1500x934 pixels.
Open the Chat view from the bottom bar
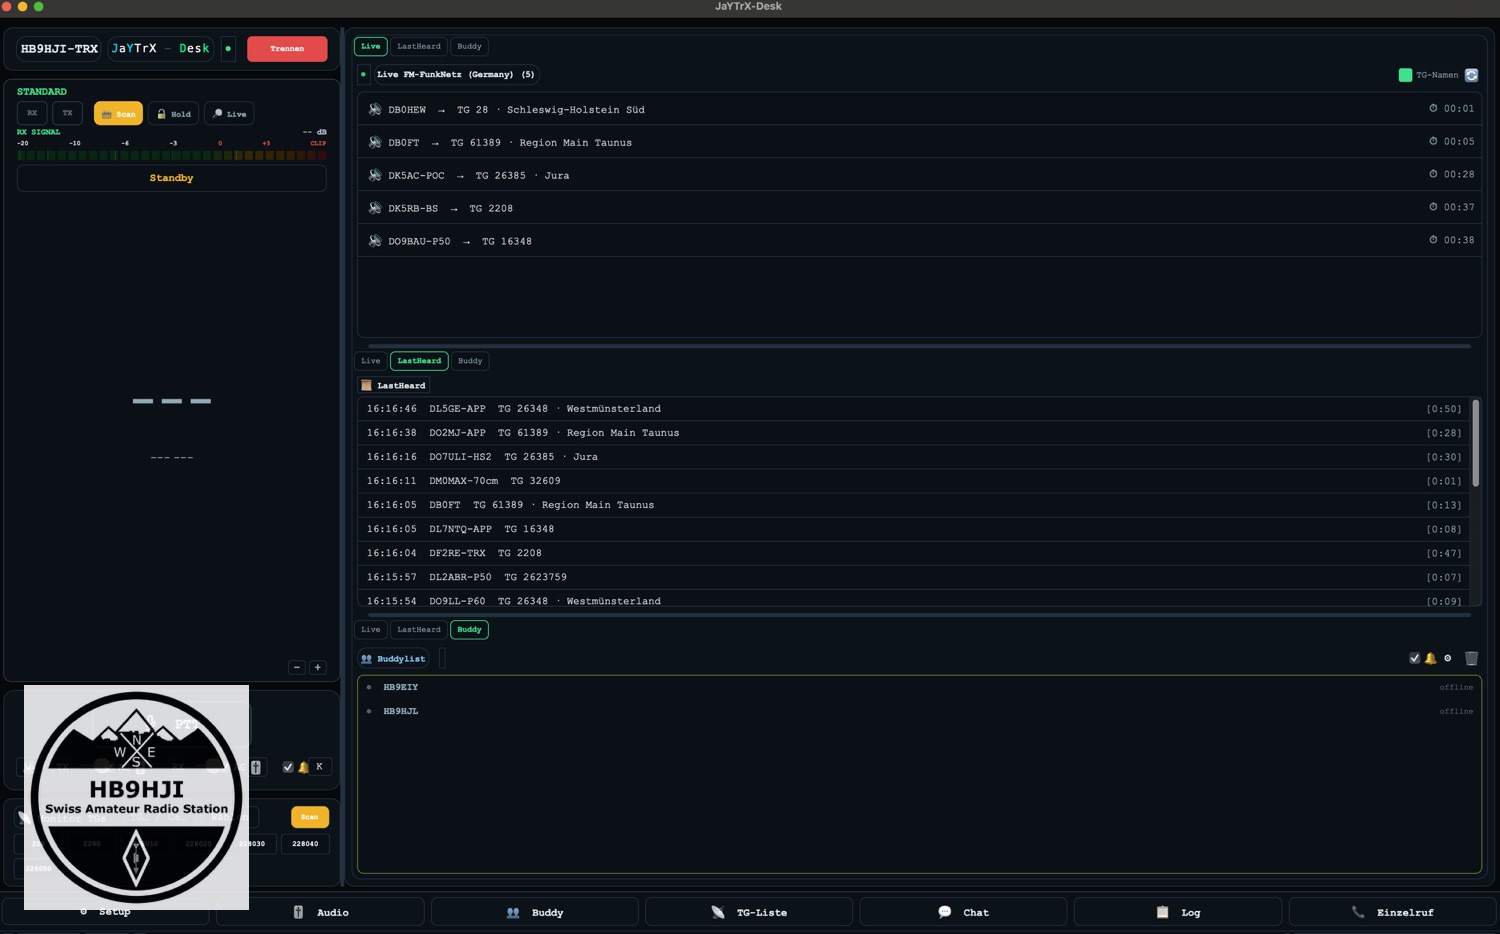[963, 912]
